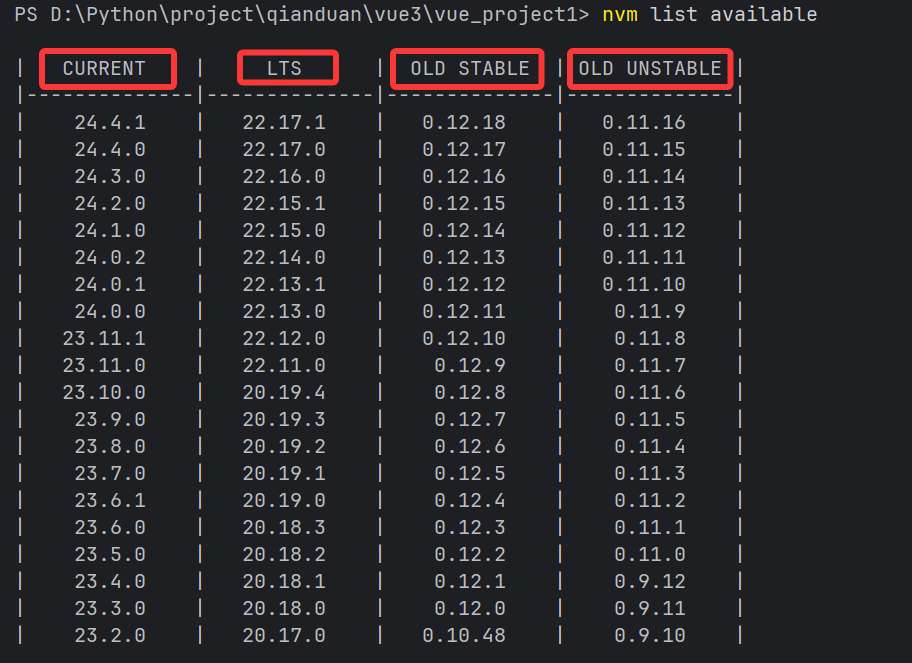Select old stable version 0.12.4
The image size is (912, 663).
pyautogui.click(x=470, y=500)
